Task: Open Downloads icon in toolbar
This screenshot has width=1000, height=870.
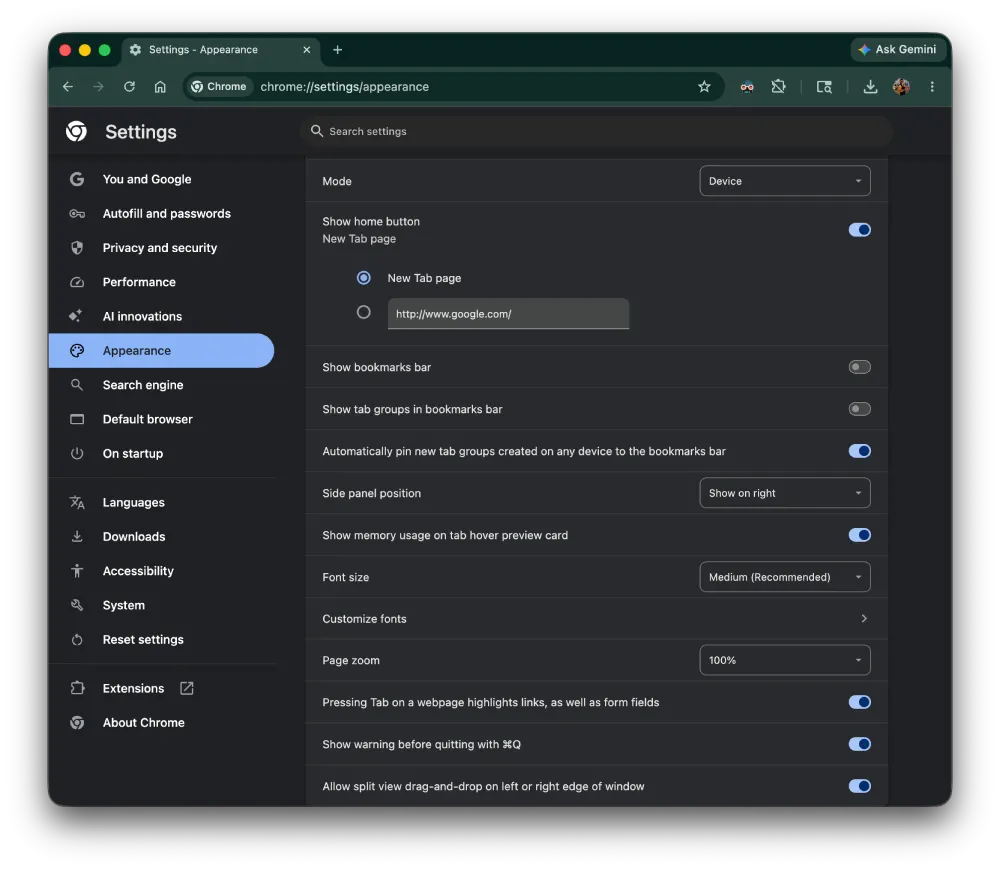Action: (x=871, y=87)
